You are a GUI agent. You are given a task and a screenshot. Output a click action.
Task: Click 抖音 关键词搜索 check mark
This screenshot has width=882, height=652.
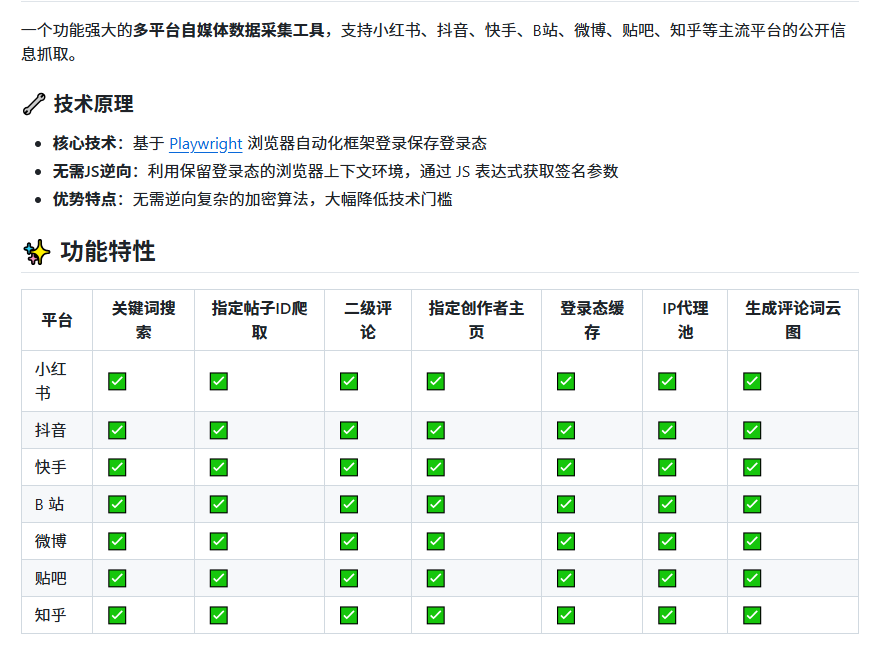pyautogui.click(x=117, y=430)
